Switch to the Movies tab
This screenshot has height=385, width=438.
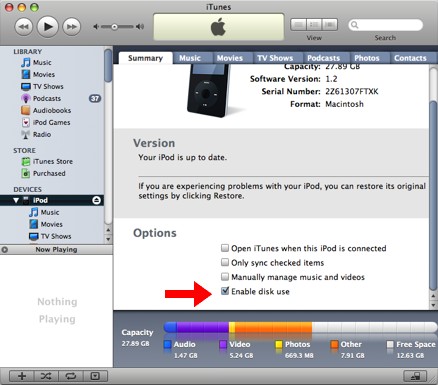[x=230, y=58]
